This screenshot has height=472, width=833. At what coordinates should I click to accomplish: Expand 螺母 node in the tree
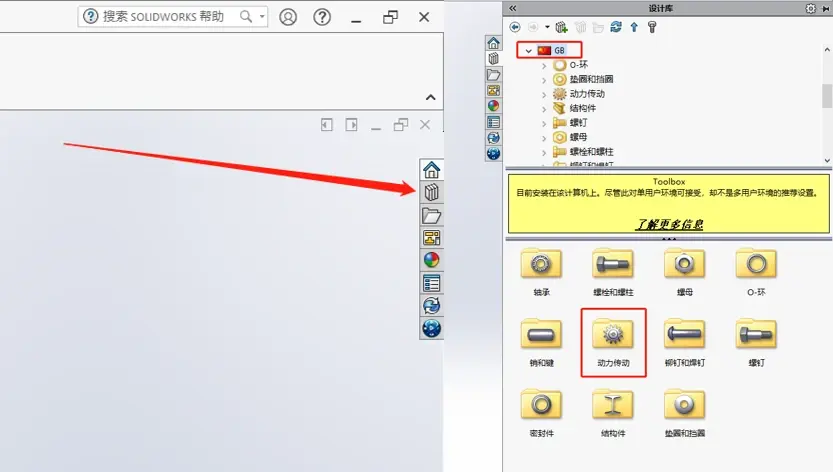(543, 138)
